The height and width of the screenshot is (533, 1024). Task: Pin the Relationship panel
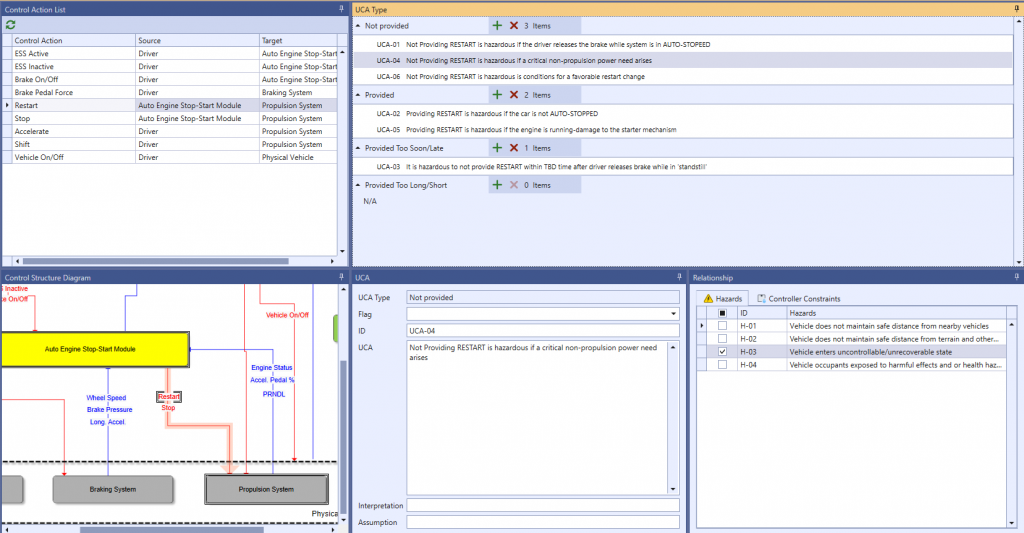coord(1016,277)
